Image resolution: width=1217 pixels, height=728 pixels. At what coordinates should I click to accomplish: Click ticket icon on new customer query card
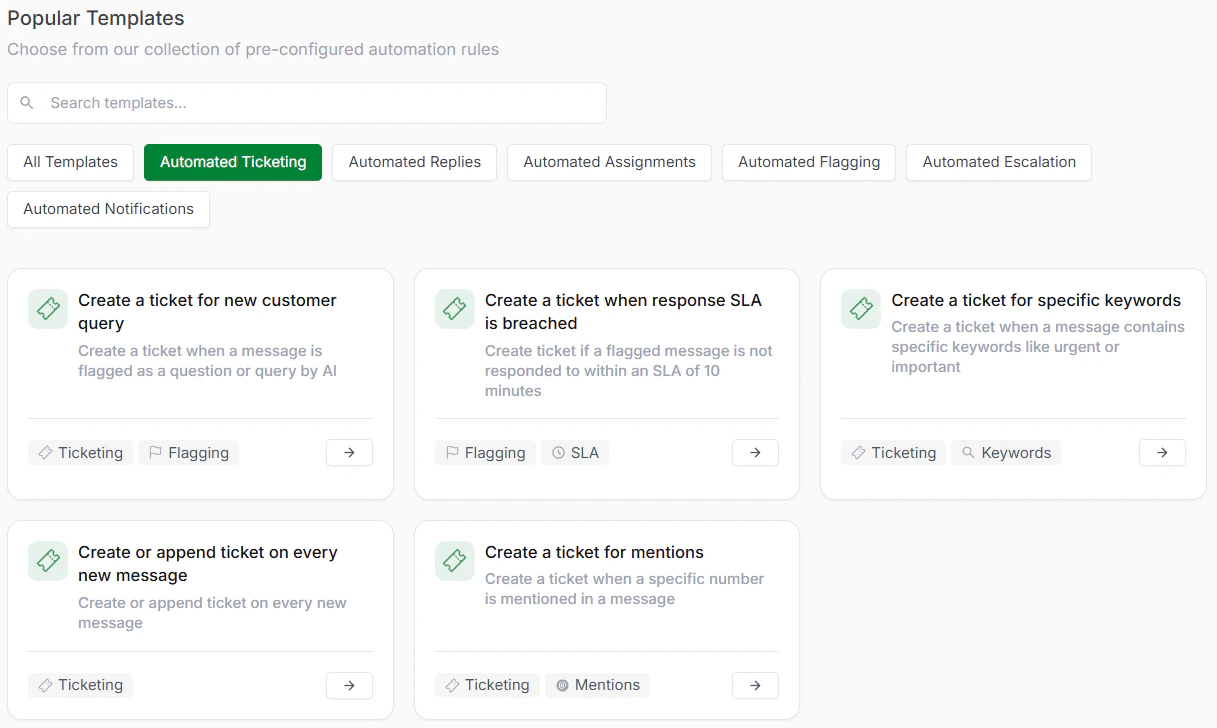point(48,310)
